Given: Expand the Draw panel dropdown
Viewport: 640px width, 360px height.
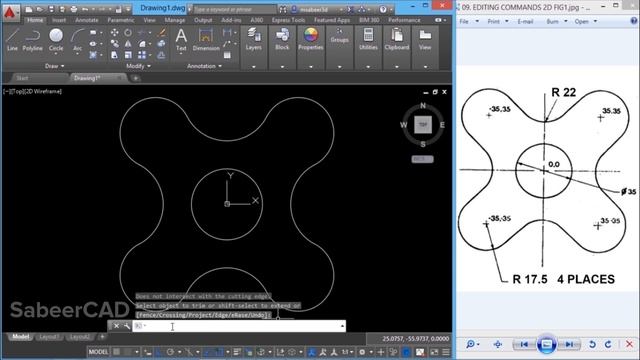Looking at the screenshot, I should point(55,66).
